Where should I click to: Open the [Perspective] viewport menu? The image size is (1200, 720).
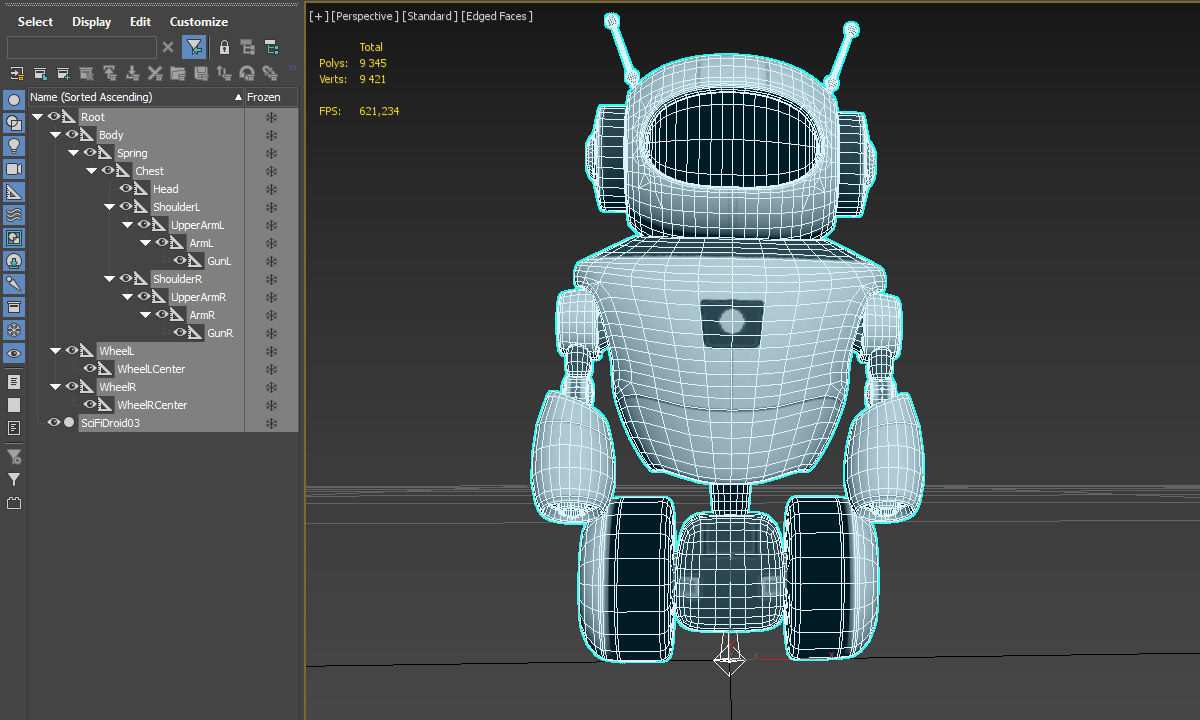click(x=365, y=16)
